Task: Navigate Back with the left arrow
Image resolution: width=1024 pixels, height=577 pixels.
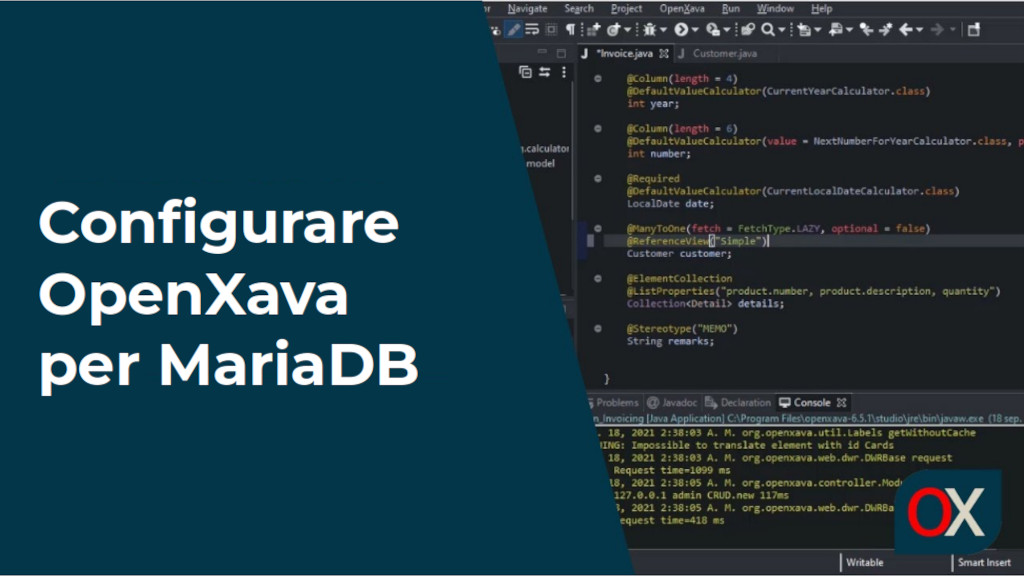Action: coord(906,29)
